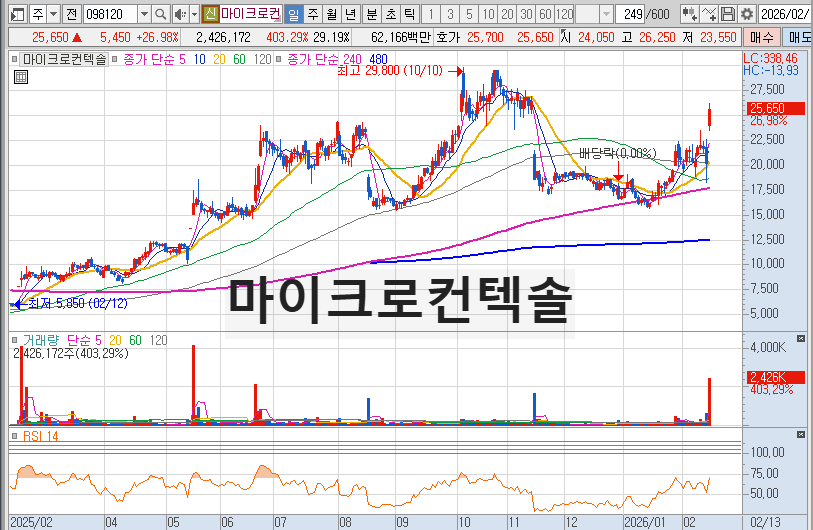813x530 pixels.
Task: Click the RSI 14 indicator label
Action: point(40,436)
